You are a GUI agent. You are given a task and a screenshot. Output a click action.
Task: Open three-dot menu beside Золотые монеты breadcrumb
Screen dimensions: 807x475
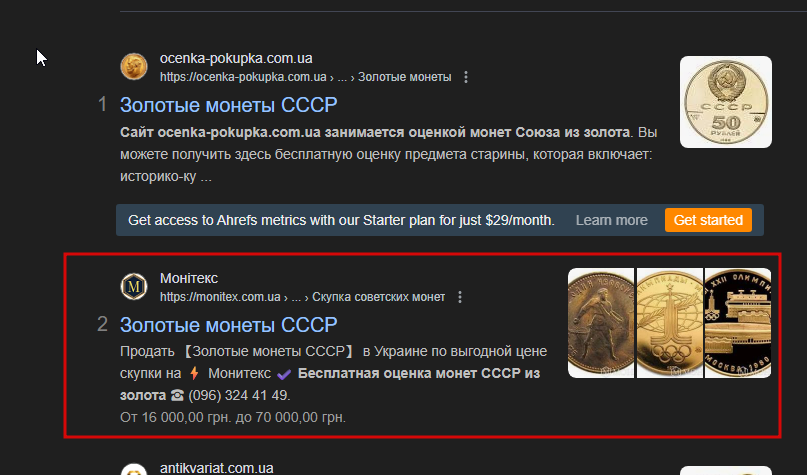click(x=466, y=77)
